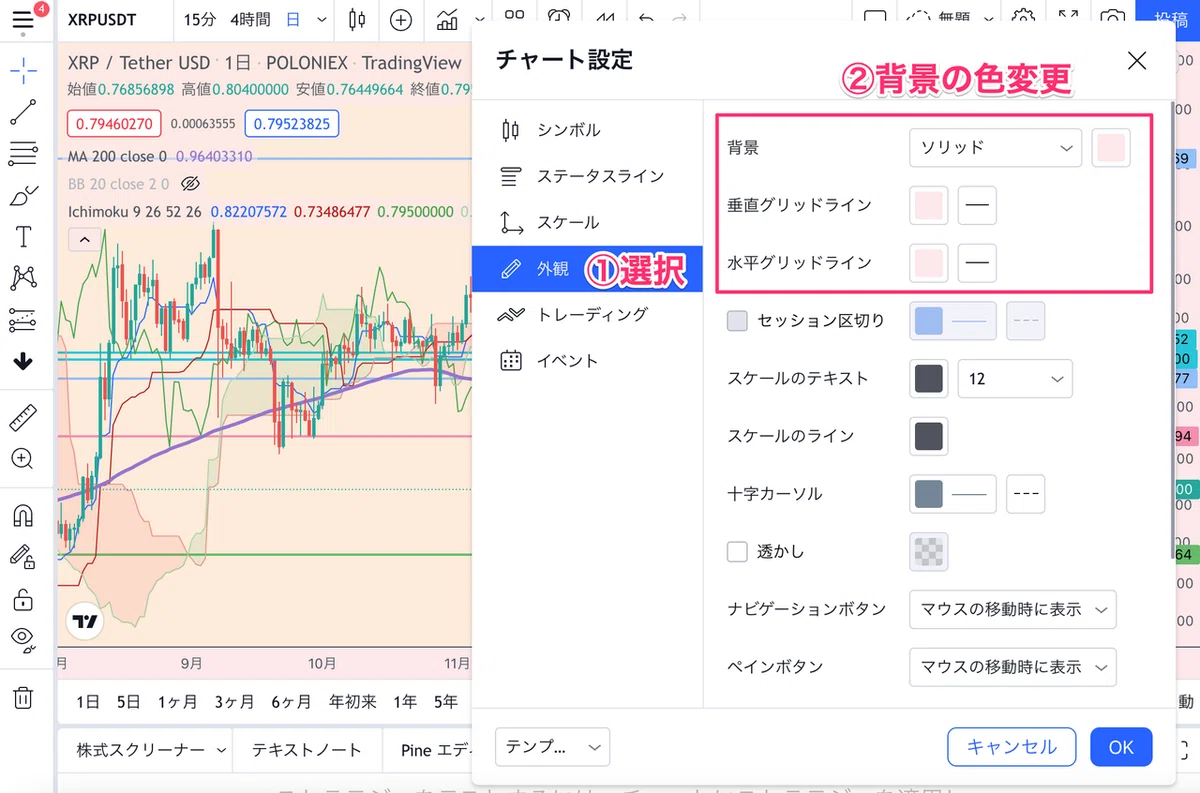Choose 垂直グリッドライン line style
Image resolution: width=1200 pixels, height=793 pixels.
[977, 206]
